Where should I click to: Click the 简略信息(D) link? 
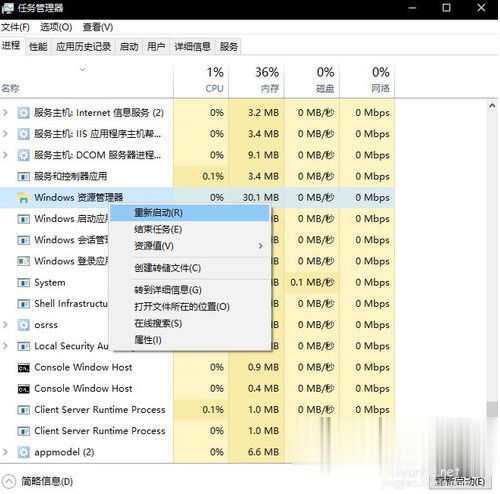[x=47, y=481]
